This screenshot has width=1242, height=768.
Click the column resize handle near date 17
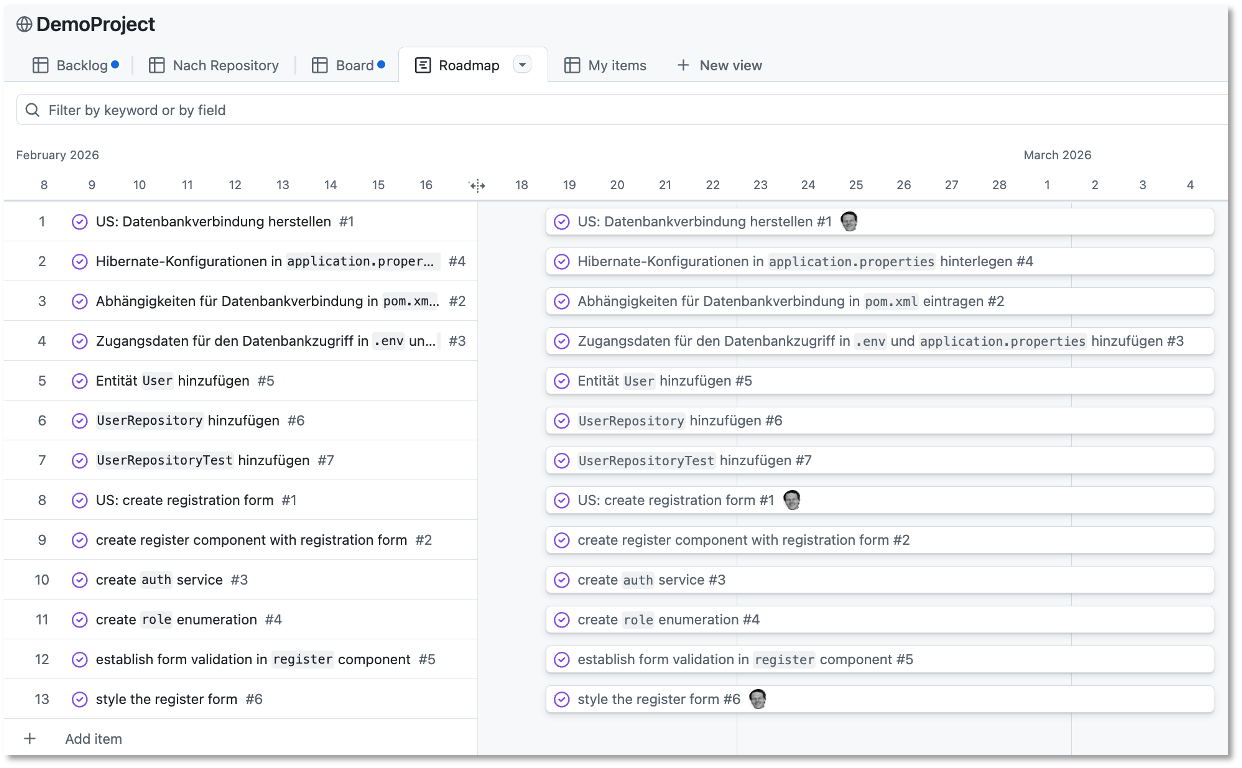point(477,185)
